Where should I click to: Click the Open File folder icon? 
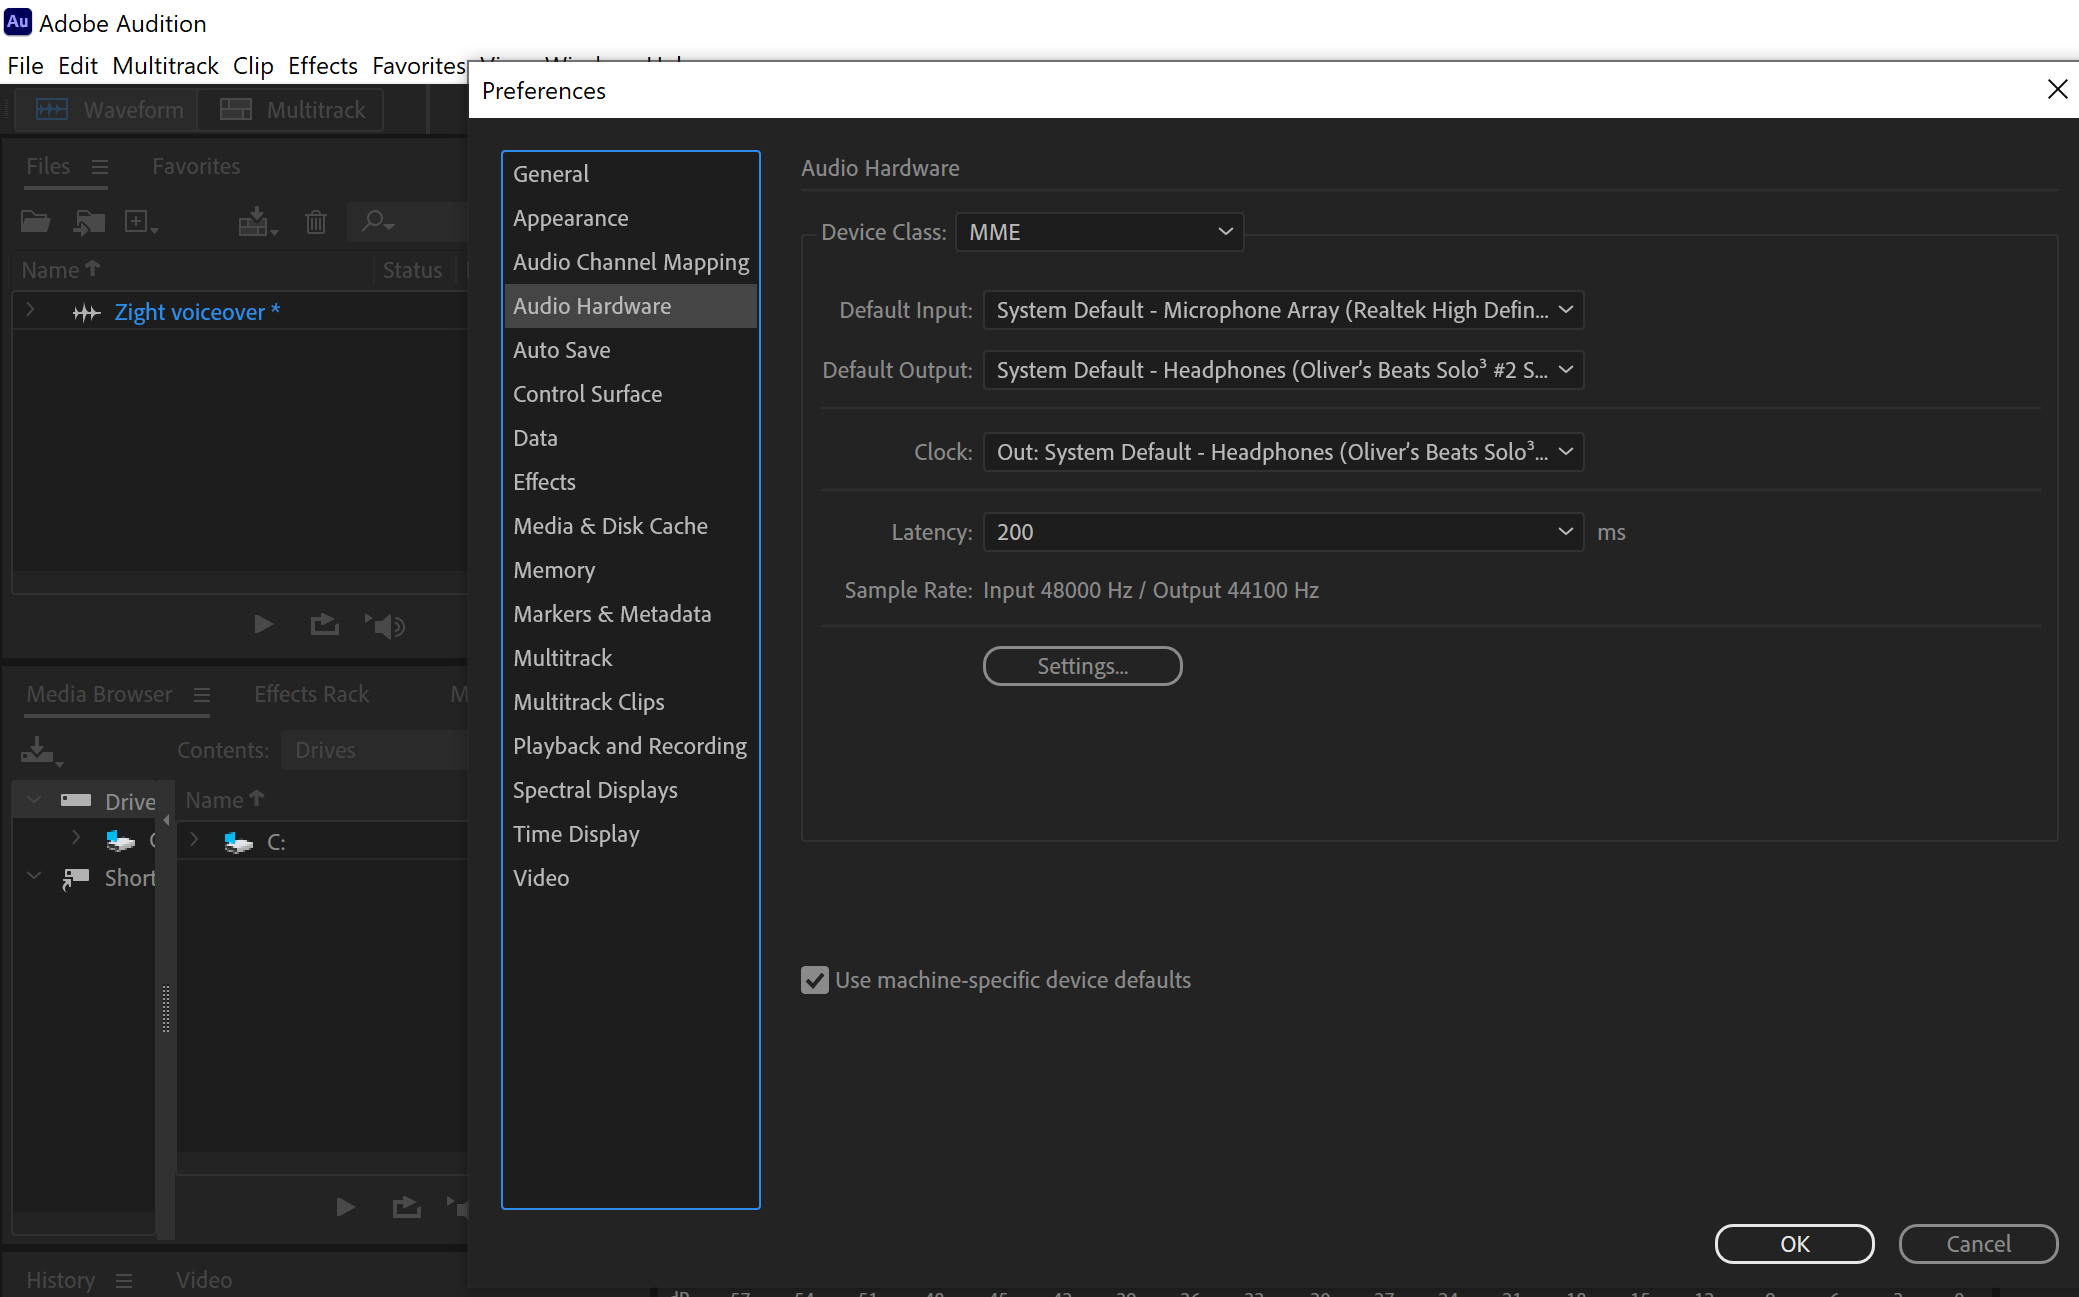(35, 221)
